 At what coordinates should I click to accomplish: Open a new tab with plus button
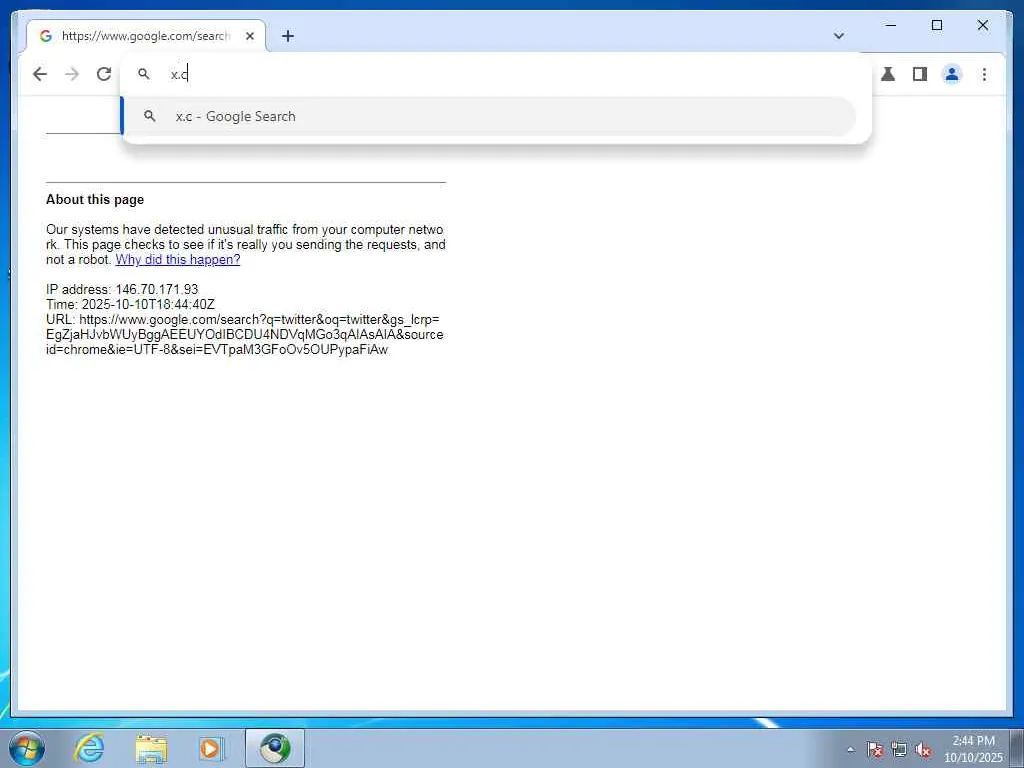tap(287, 36)
